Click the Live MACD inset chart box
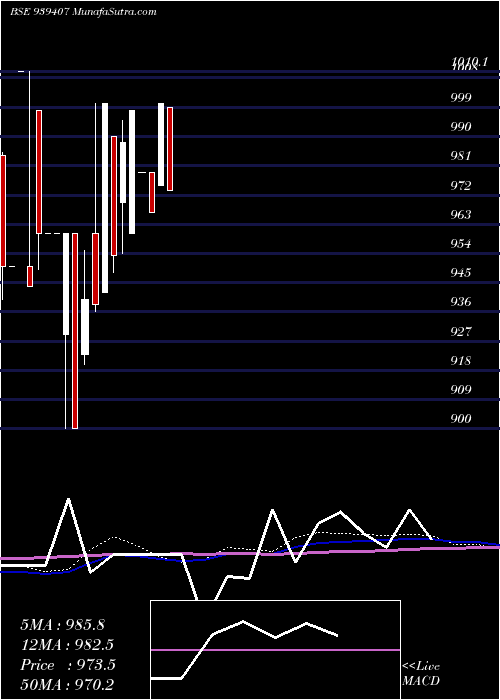 point(275,650)
